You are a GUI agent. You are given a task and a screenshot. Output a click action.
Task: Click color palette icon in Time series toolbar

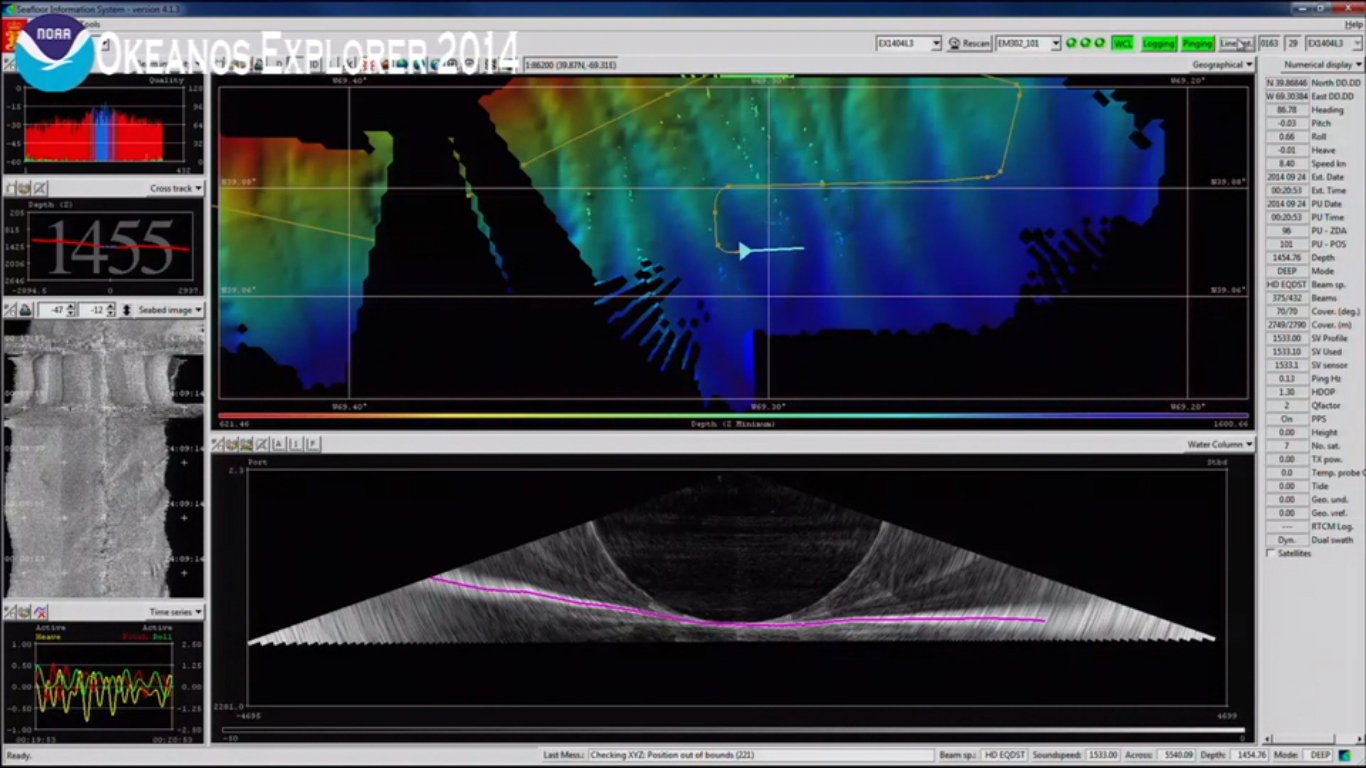tap(25, 612)
